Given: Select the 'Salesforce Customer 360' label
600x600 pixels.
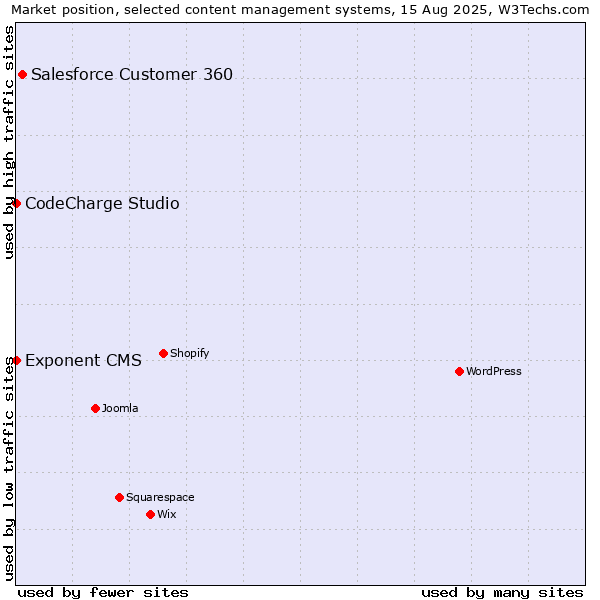Looking at the screenshot, I should coord(132,74).
